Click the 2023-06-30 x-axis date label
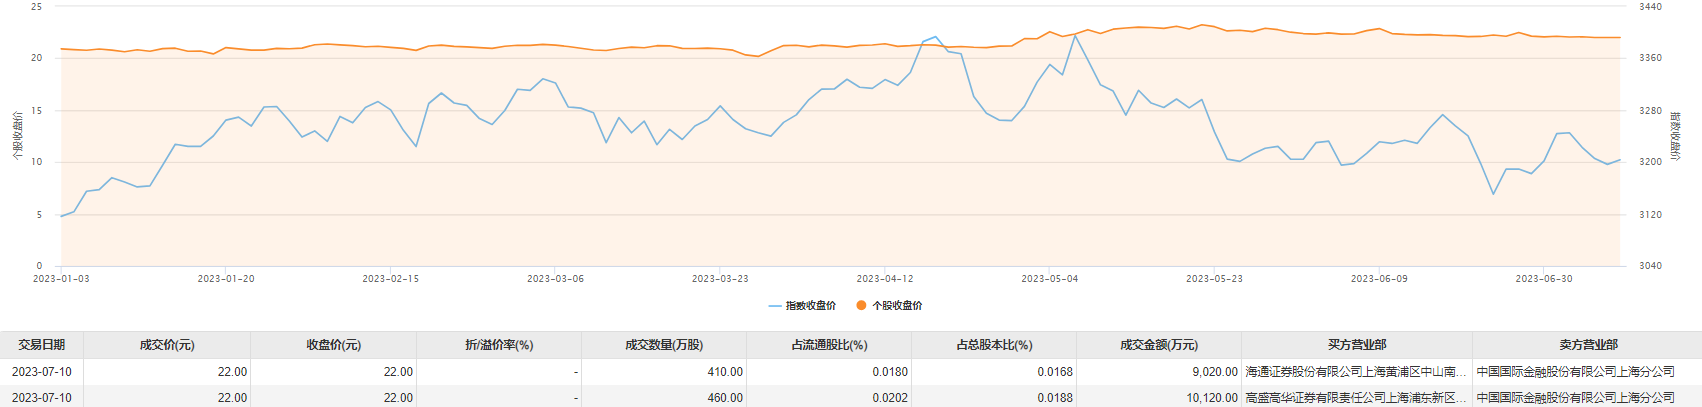The height and width of the screenshot is (407, 1702). (x=1544, y=279)
